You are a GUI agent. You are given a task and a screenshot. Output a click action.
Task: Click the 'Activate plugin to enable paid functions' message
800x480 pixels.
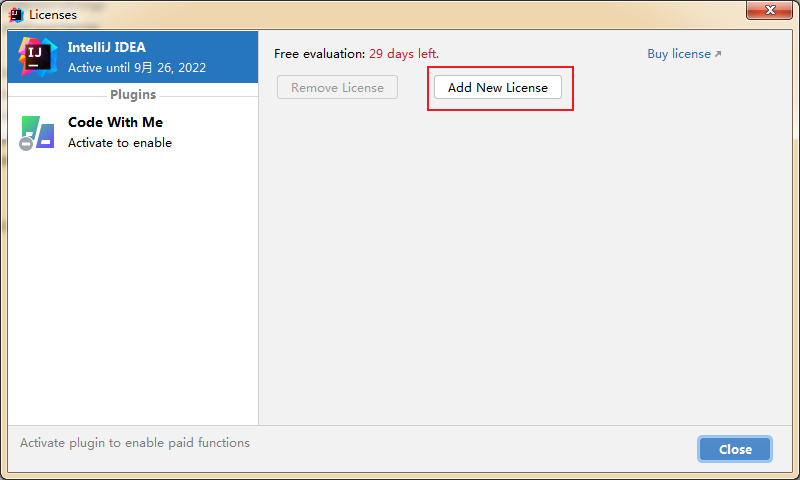135,443
